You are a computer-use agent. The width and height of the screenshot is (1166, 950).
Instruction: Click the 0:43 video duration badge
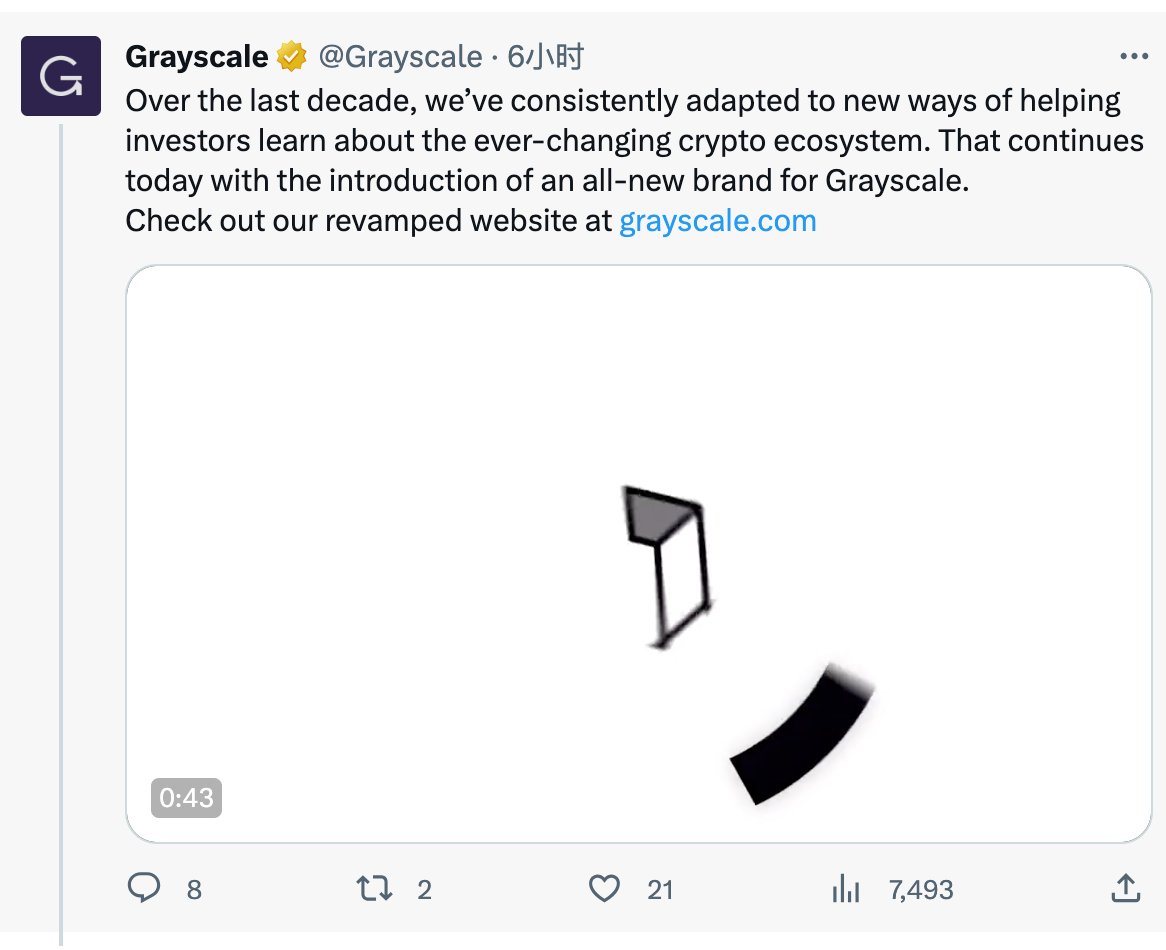[x=186, y=797]
